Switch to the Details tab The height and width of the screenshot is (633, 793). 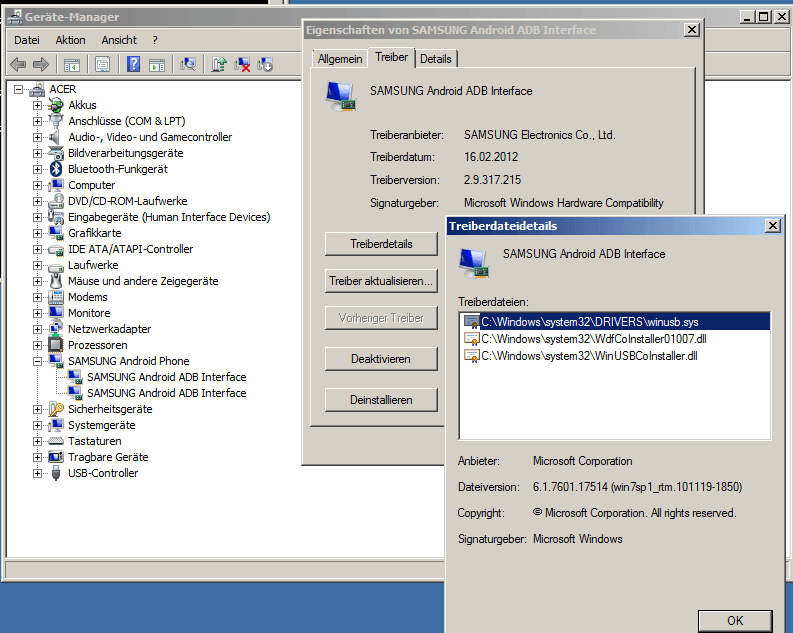[435, 59]
